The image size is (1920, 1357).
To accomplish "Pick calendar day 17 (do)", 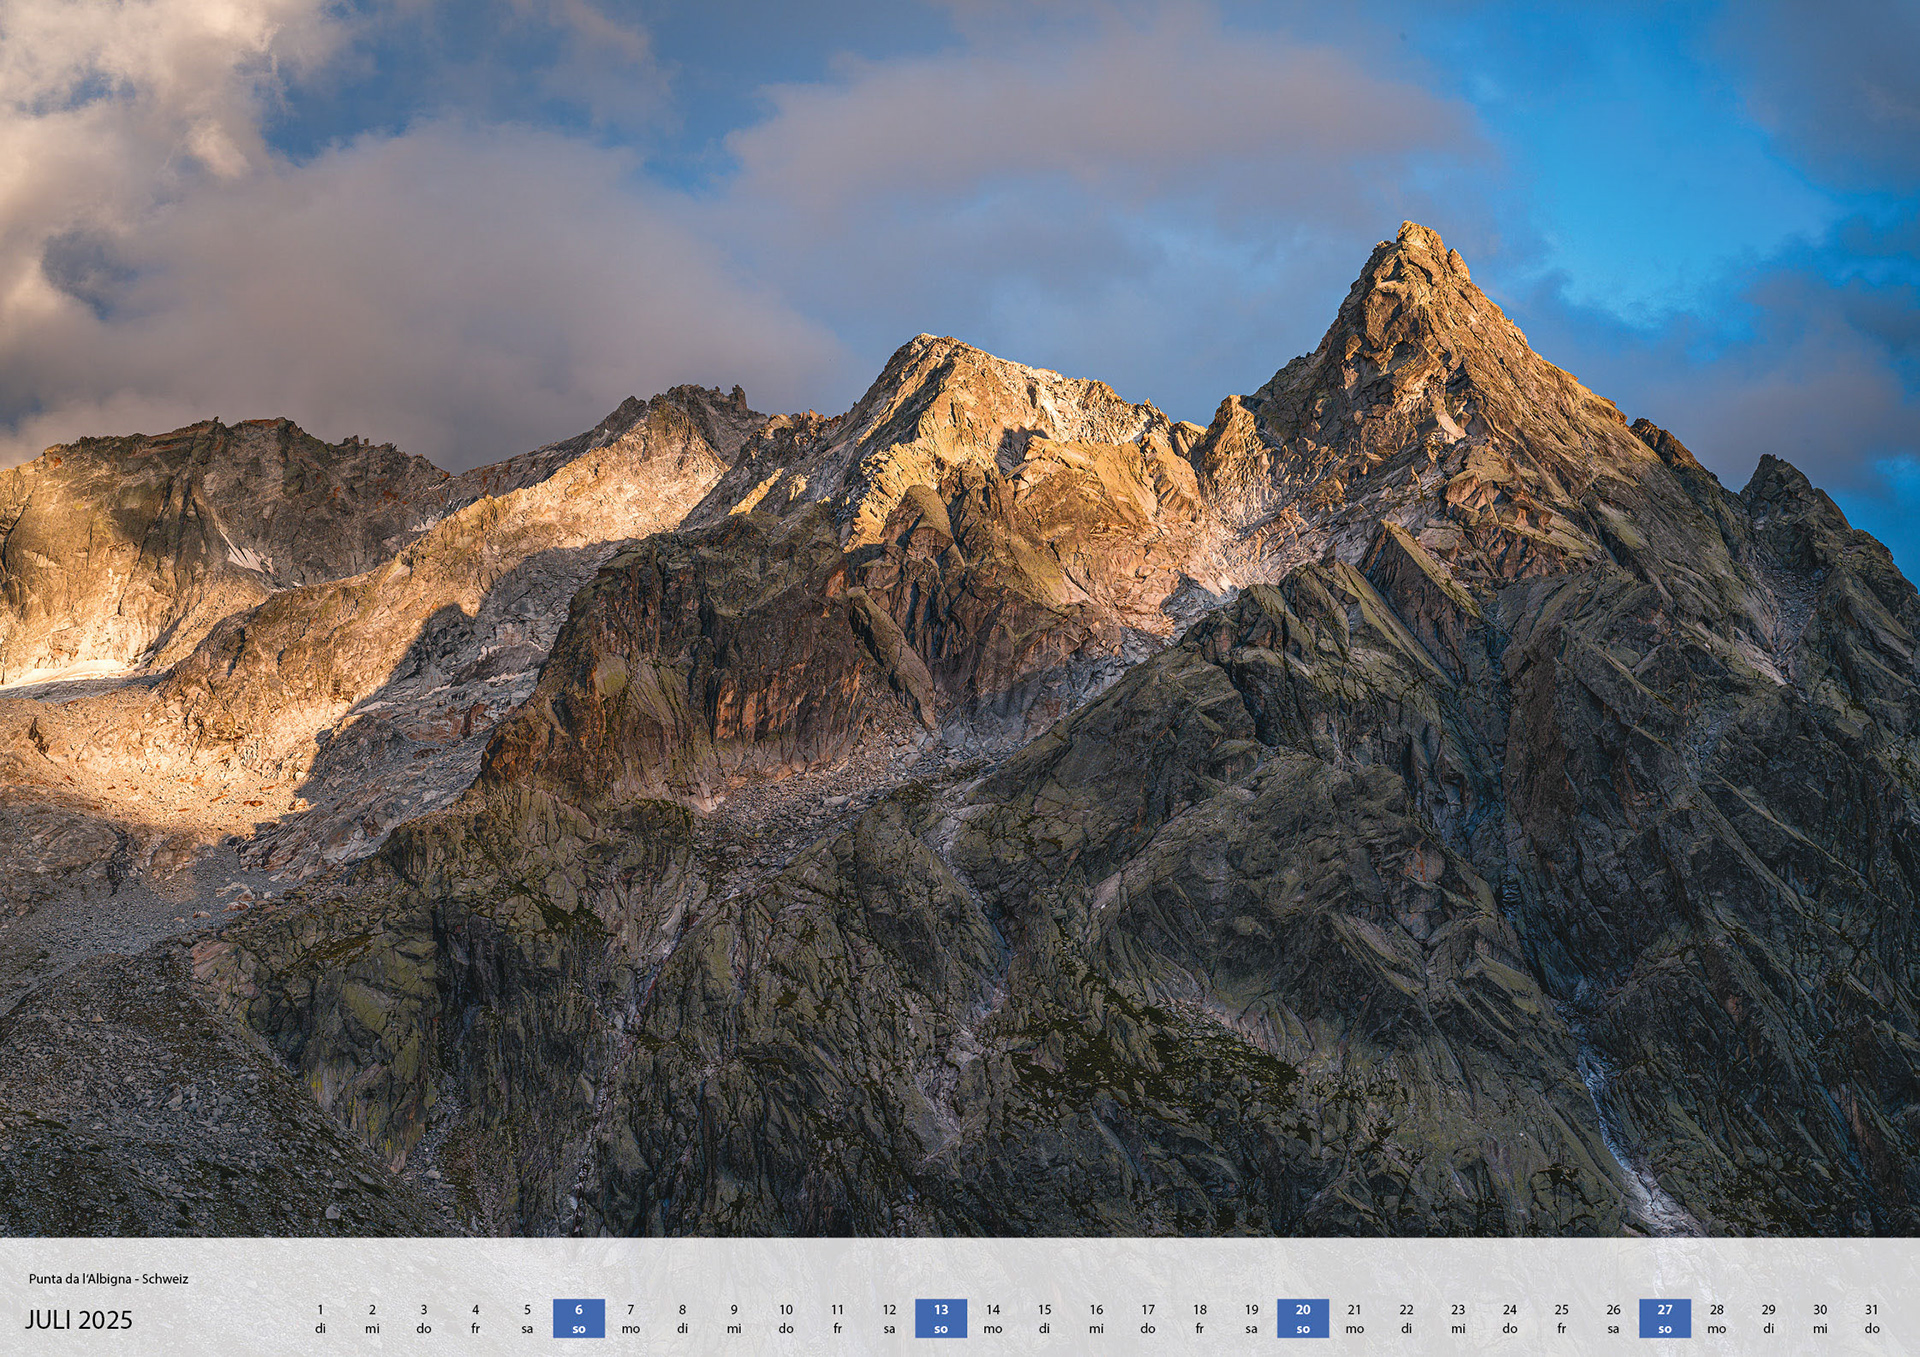I will (1148, 1319).
